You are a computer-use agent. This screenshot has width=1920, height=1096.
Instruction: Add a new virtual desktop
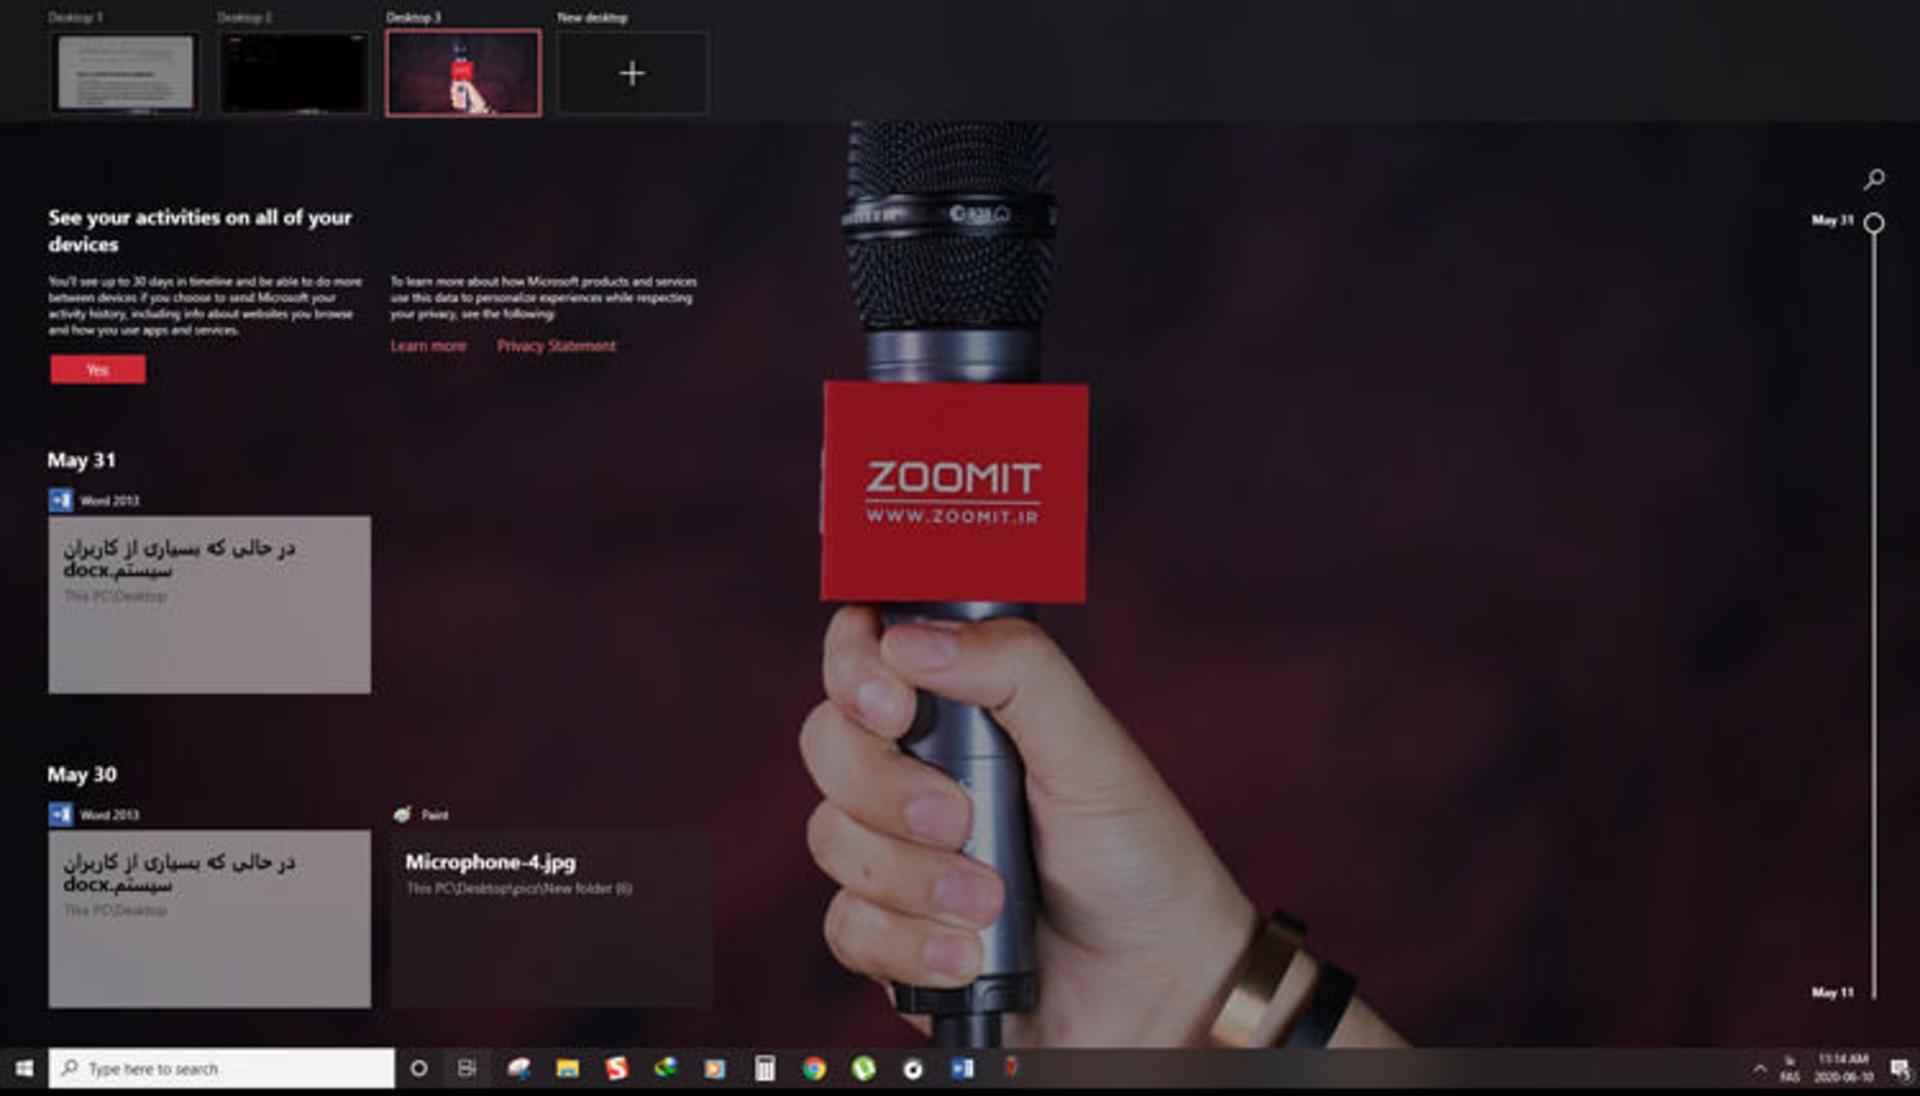[632, 73]
